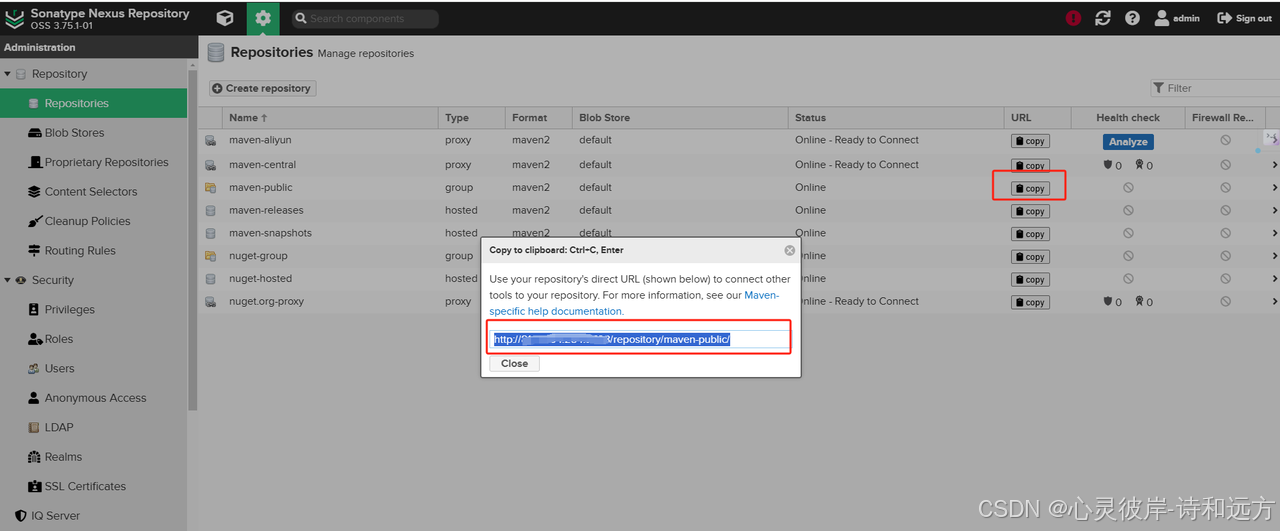Sort by the Status column header

pos(896,118)
